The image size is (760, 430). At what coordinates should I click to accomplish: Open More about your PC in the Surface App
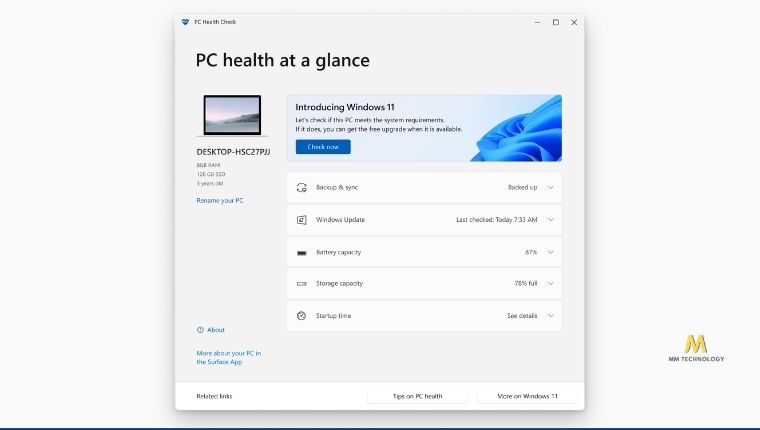229,357
